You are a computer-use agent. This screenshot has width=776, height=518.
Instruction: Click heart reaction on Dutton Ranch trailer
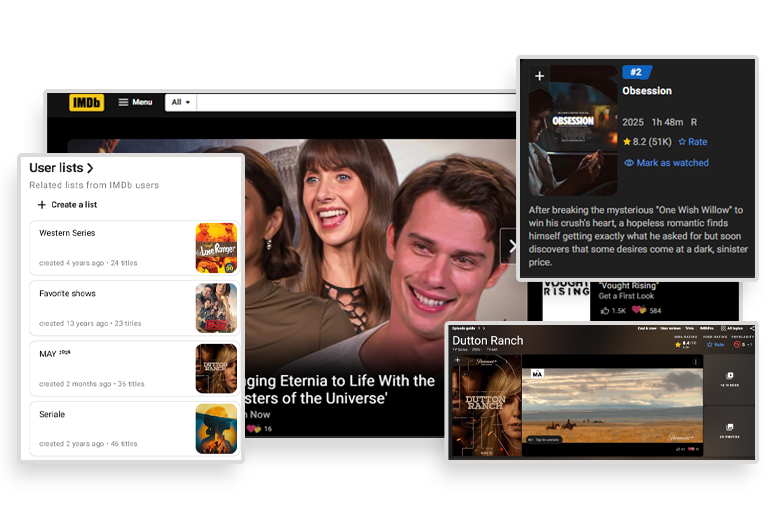692,449
